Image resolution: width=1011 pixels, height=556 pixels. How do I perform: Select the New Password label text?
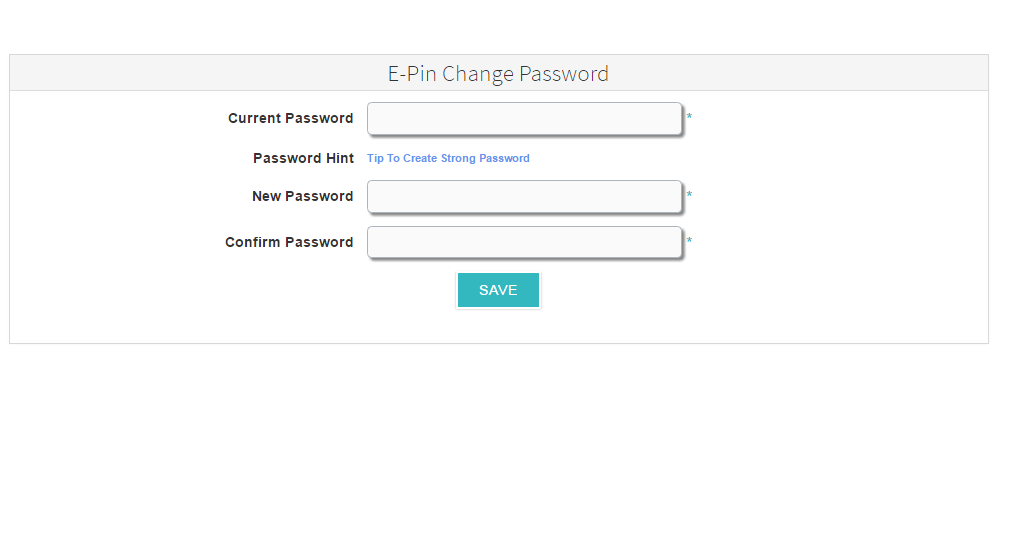click(x=302, y=196)
